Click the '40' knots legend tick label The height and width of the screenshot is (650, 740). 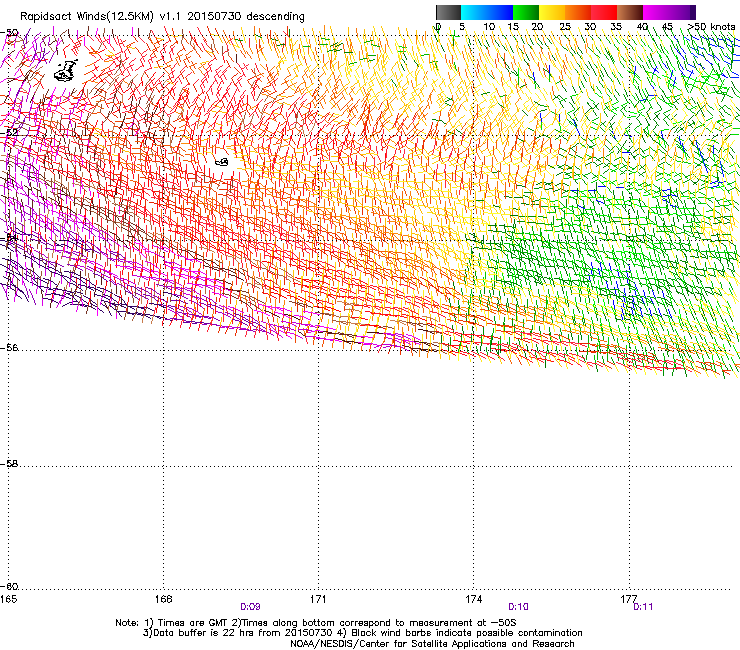(642, 27)
